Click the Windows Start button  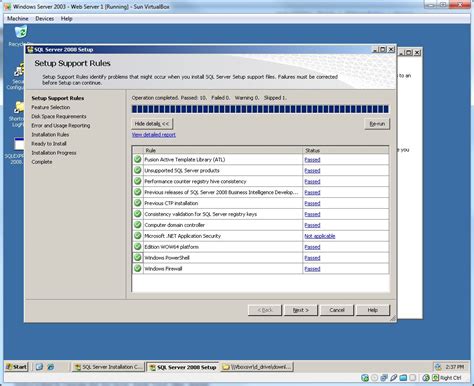point(16,367)
